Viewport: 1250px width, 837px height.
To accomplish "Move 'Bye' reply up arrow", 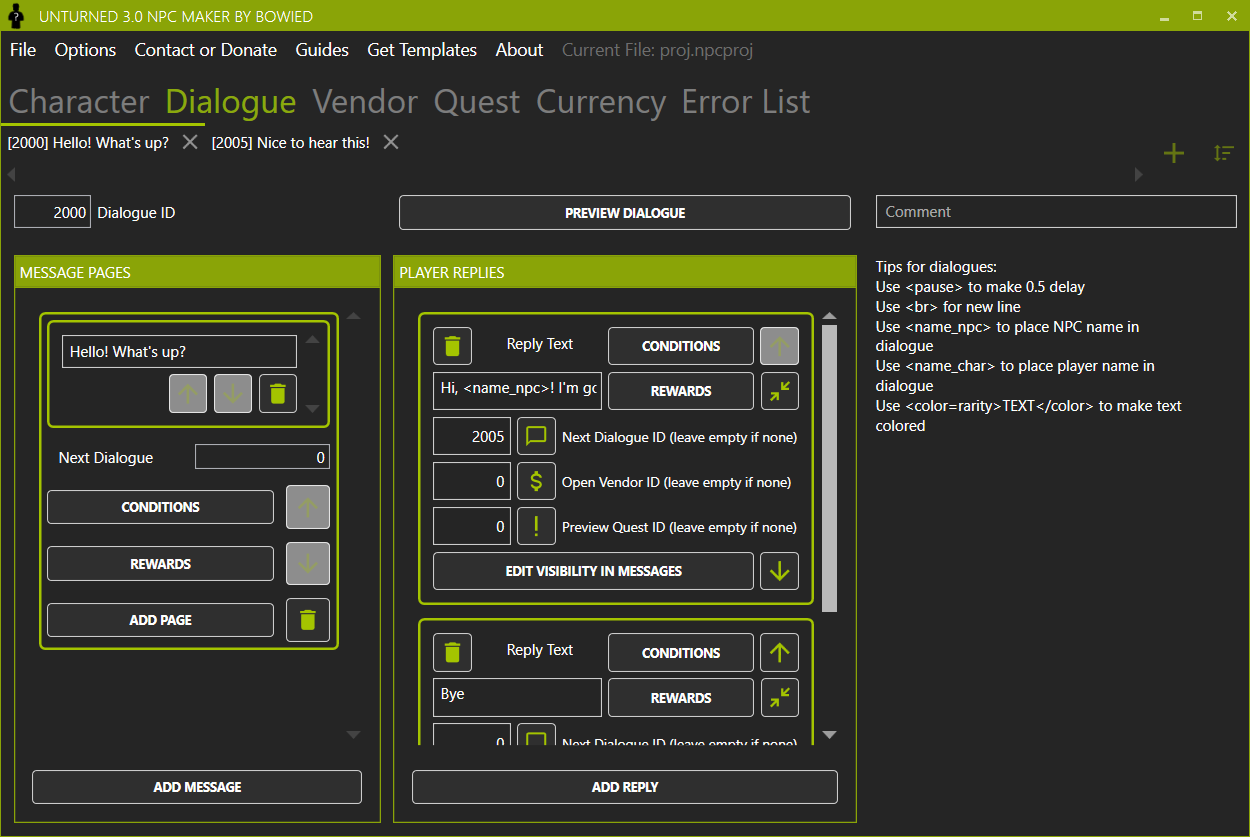I will tap(780, 652).
